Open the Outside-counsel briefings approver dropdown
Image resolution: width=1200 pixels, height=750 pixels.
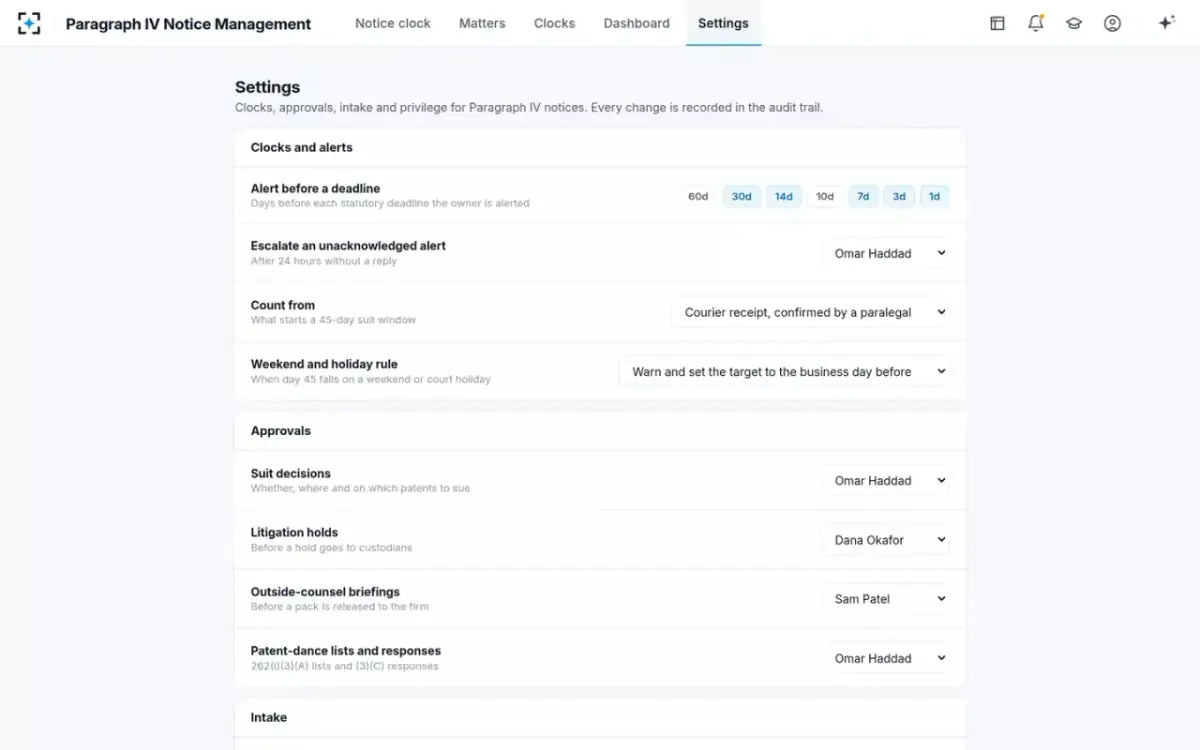point(886,598)
